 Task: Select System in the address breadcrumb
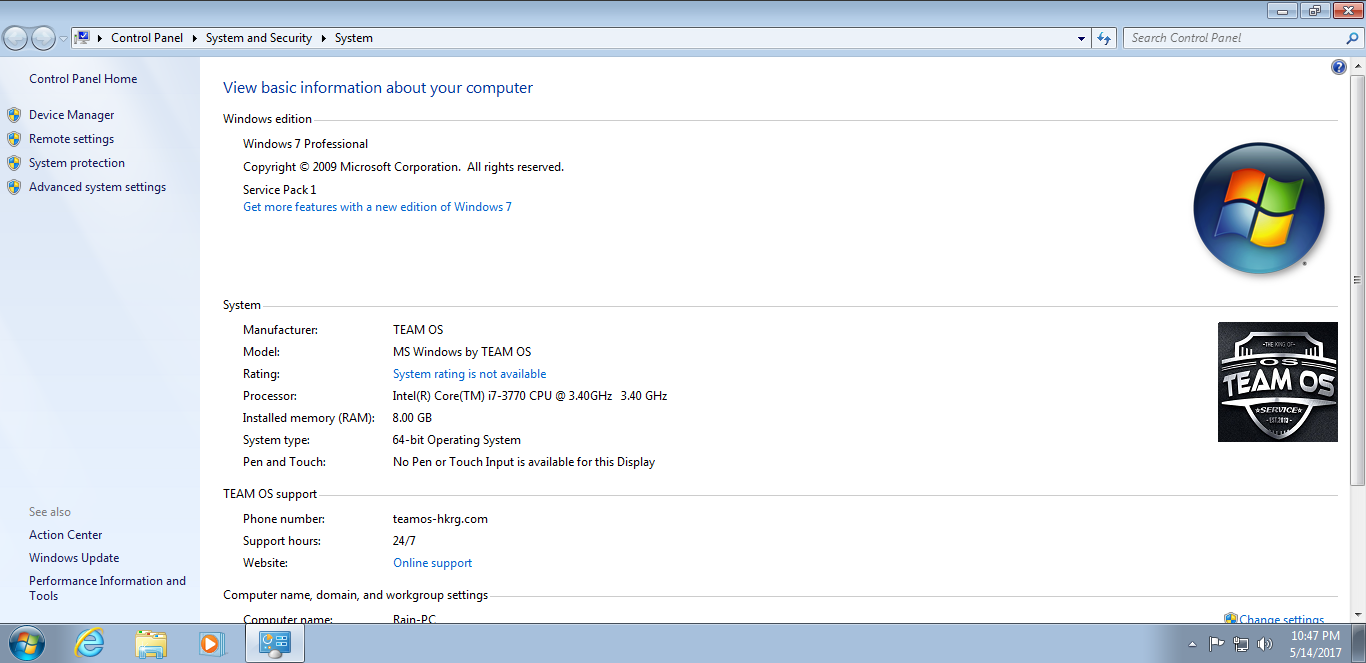[x=354, y=38]
